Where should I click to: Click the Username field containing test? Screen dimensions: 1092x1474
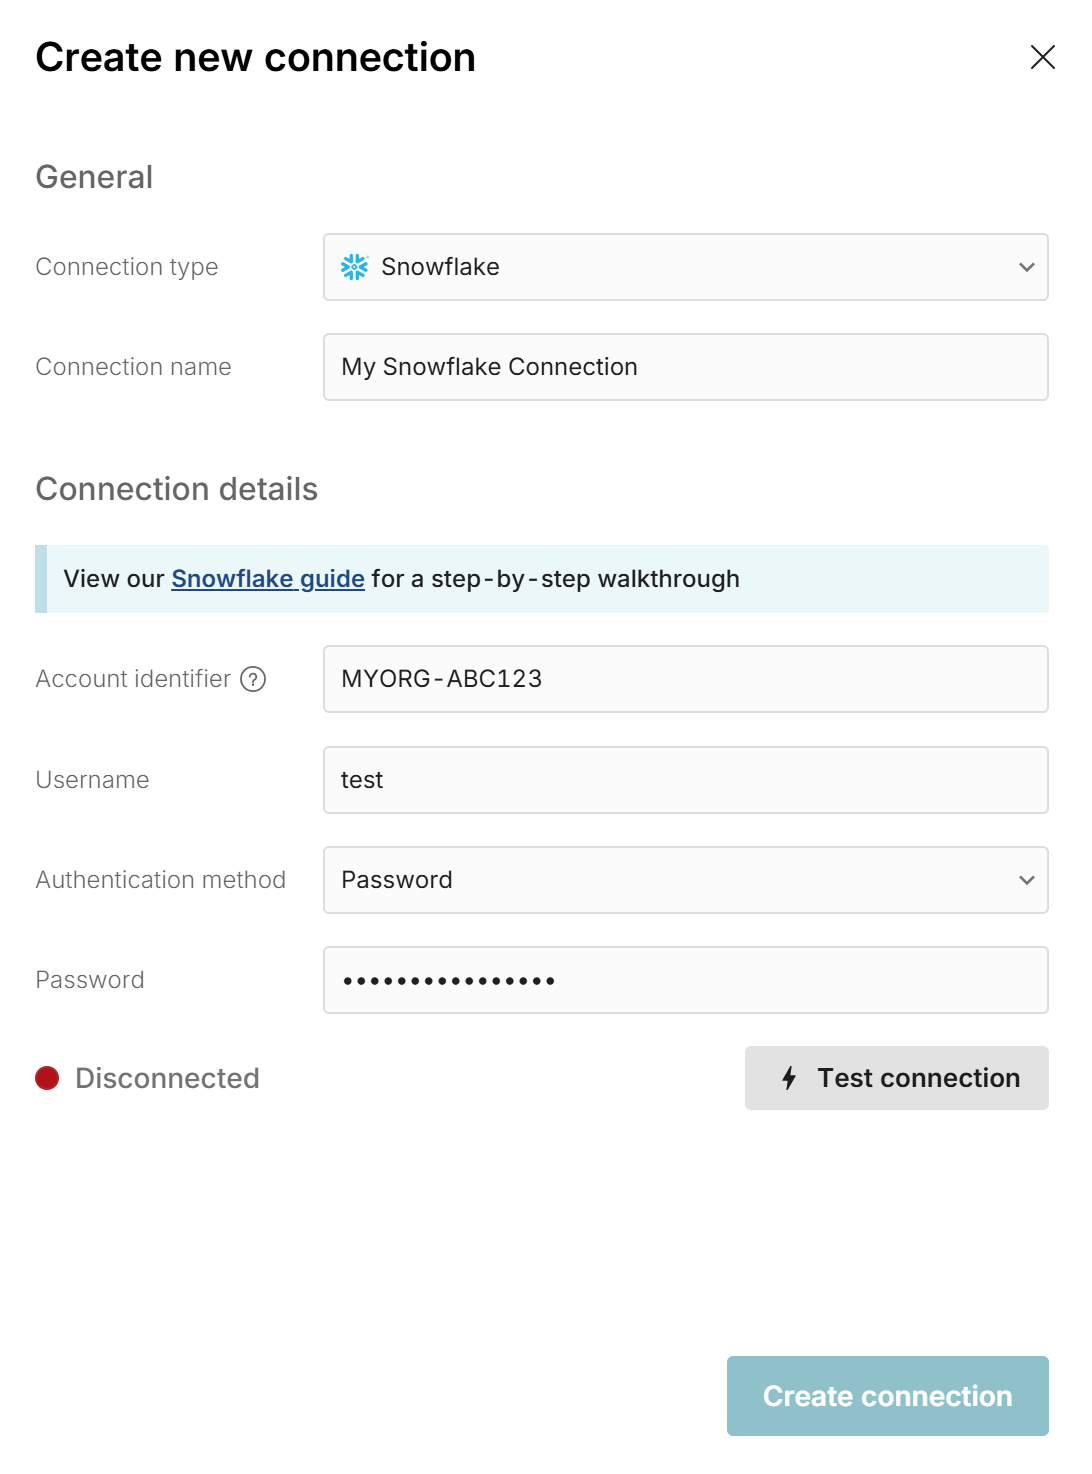click(x=685, y=780)
